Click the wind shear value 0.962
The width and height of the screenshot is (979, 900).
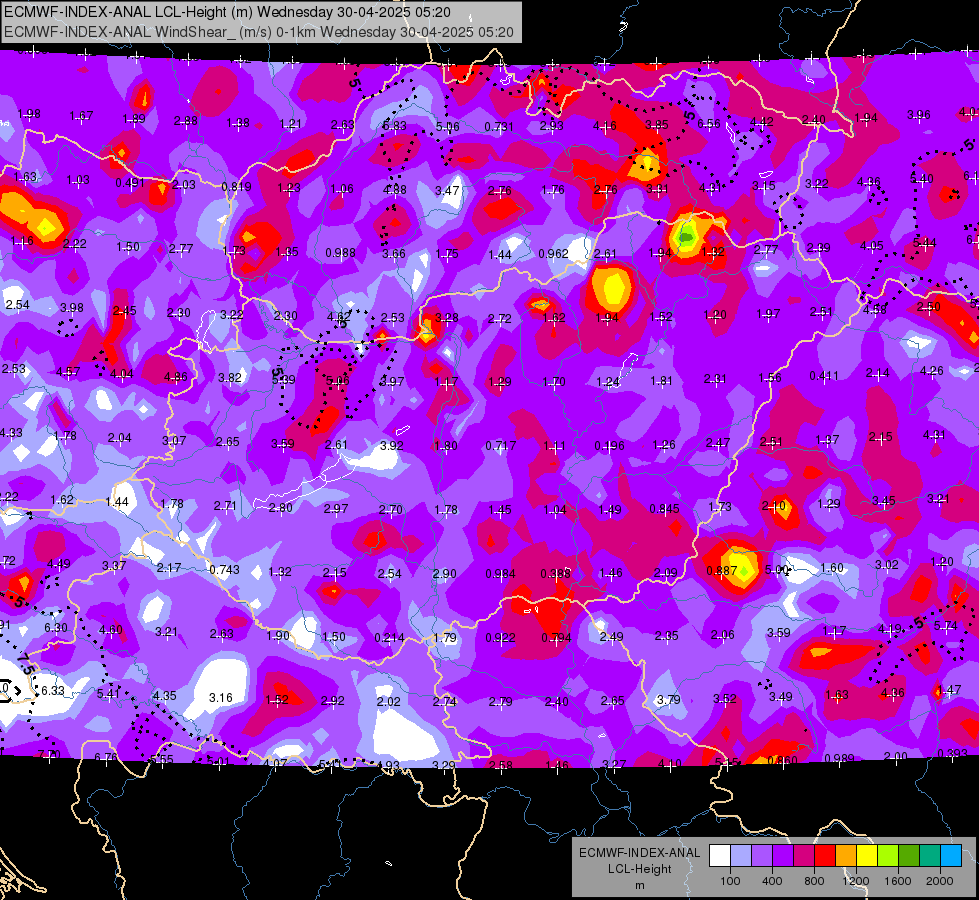553,254
